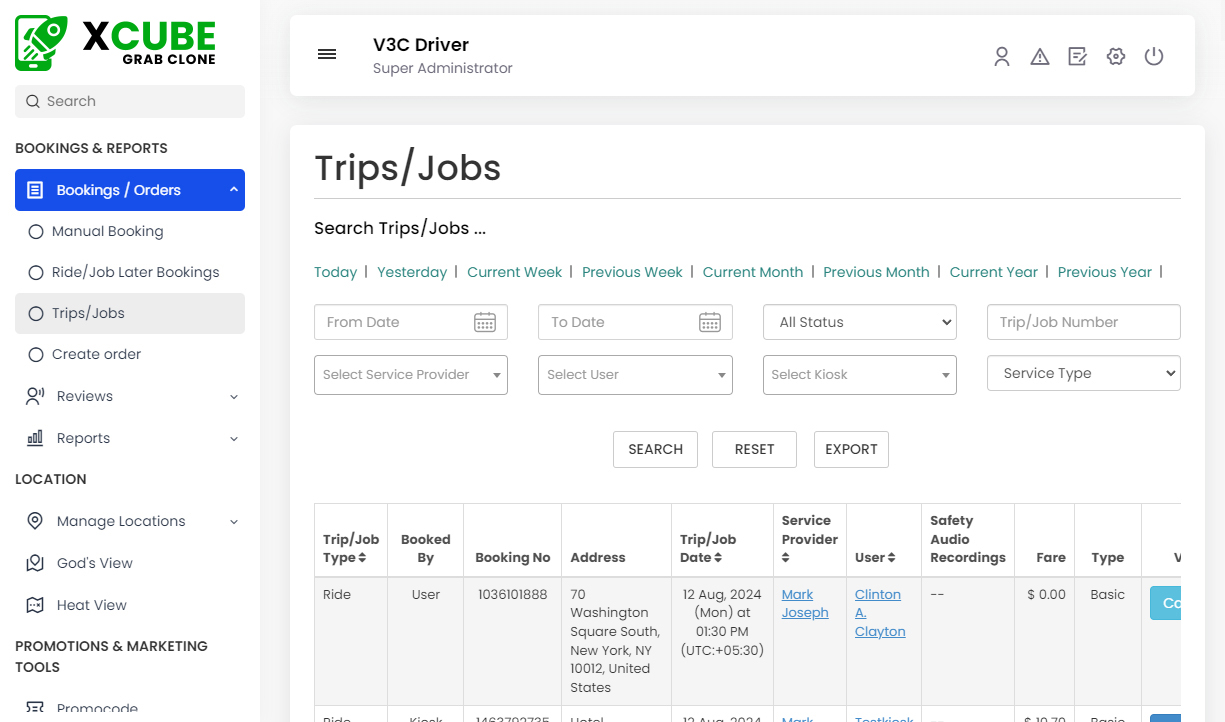This screenshot has height=722, width=1225.
Task: Click the EXPORT button
Action: (x=851, y=449)
